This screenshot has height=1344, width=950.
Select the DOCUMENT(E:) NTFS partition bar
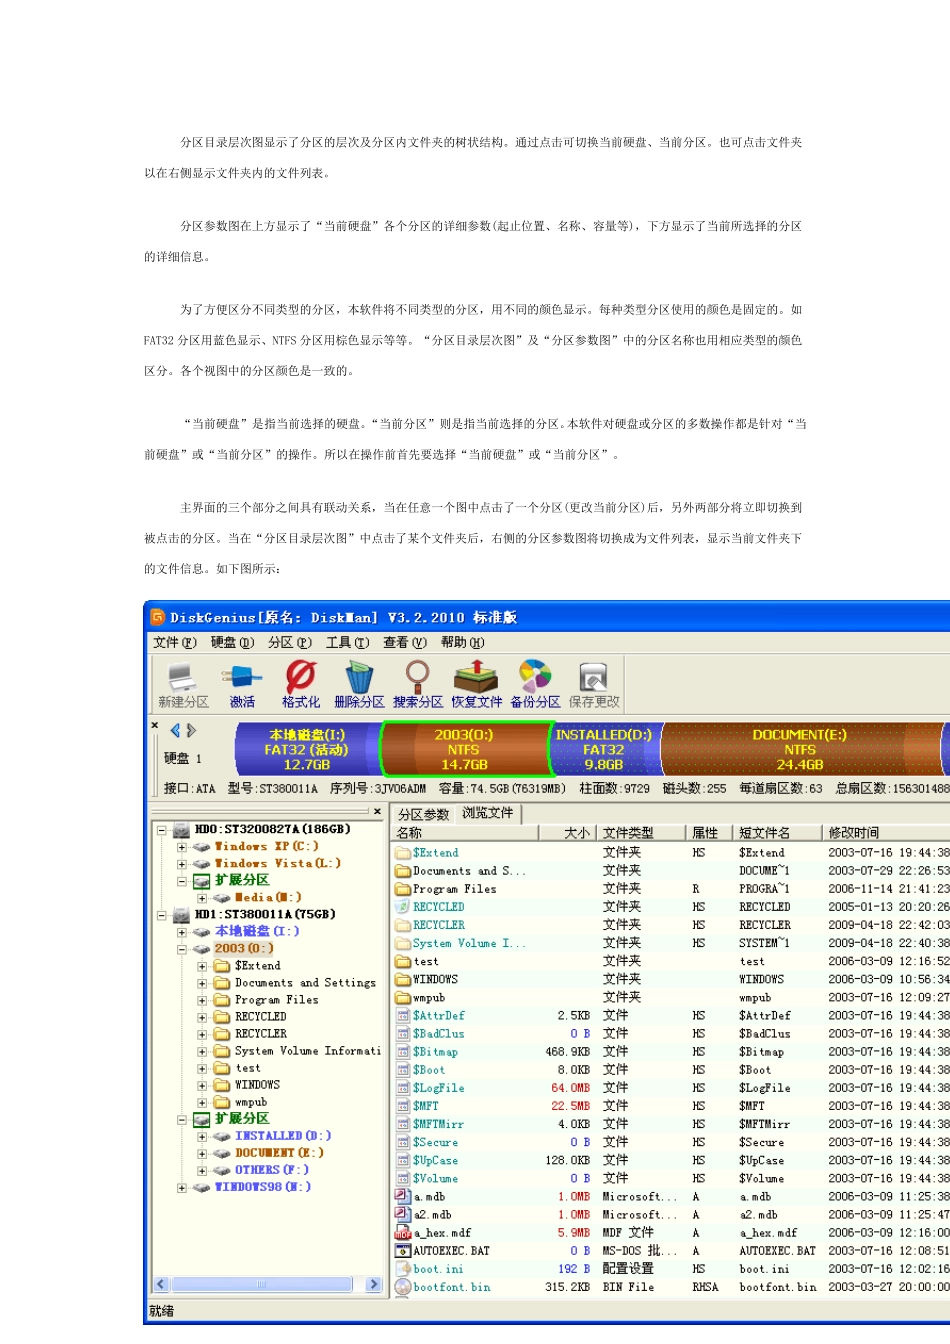(799, 749)
